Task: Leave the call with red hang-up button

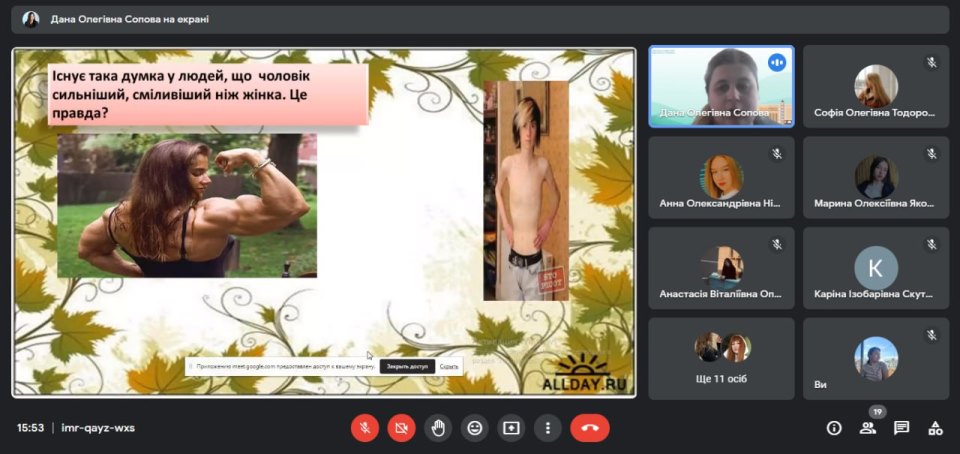Action: point(590,428)
